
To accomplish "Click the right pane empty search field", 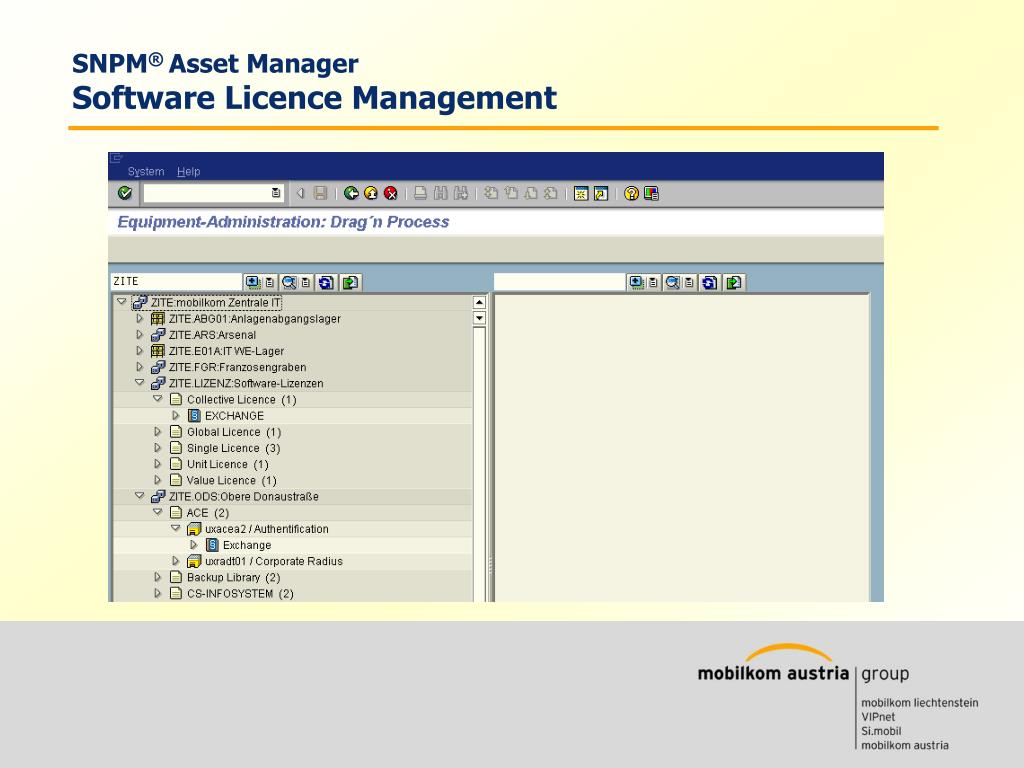I will click(559, 281).
